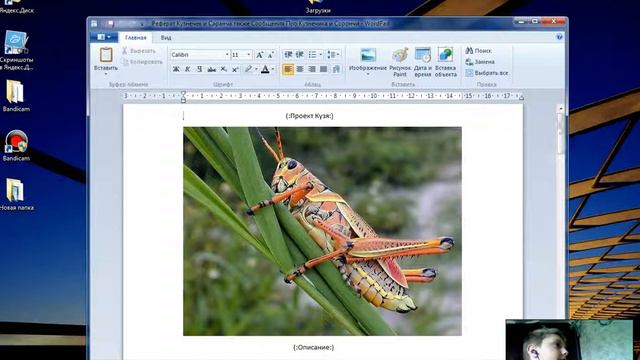Click the {:Описание:} caption text
Viewport: 640px width, 360px height.
(x=313, y=347)
